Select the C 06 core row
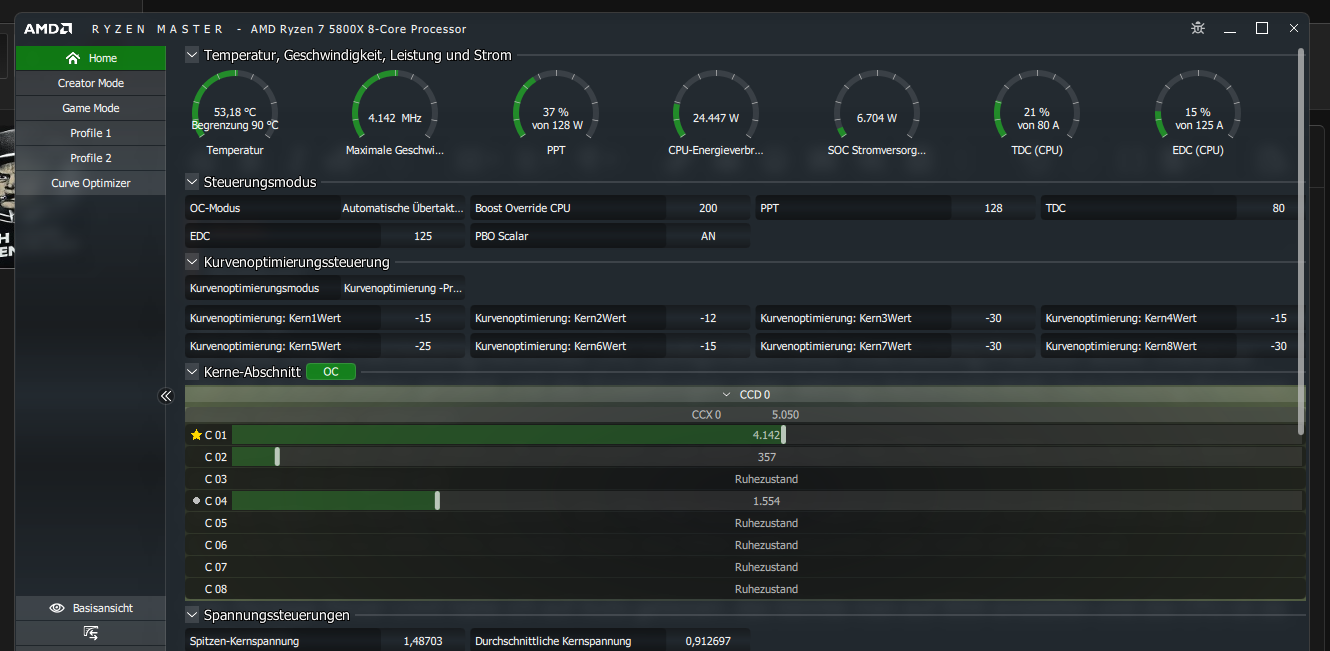The width and height of the screenshot is (1330, 651). click(745, 545)
